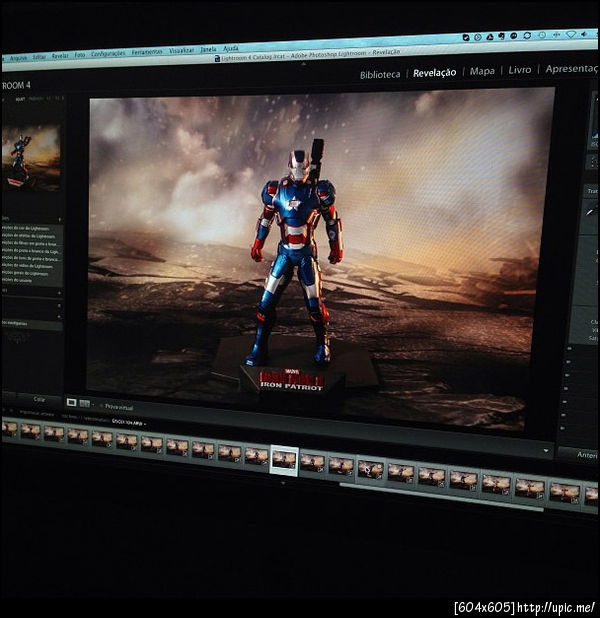This screenshot has width=600, height=618.
Task: Toggle bottommost collapsed panel switch on right
Action: pos(563,428)
